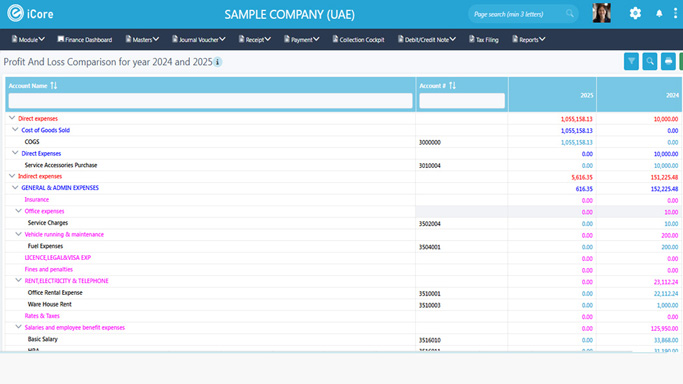Sort by Account Name arrows icon

pyautogui.click(x=54, y=86)
